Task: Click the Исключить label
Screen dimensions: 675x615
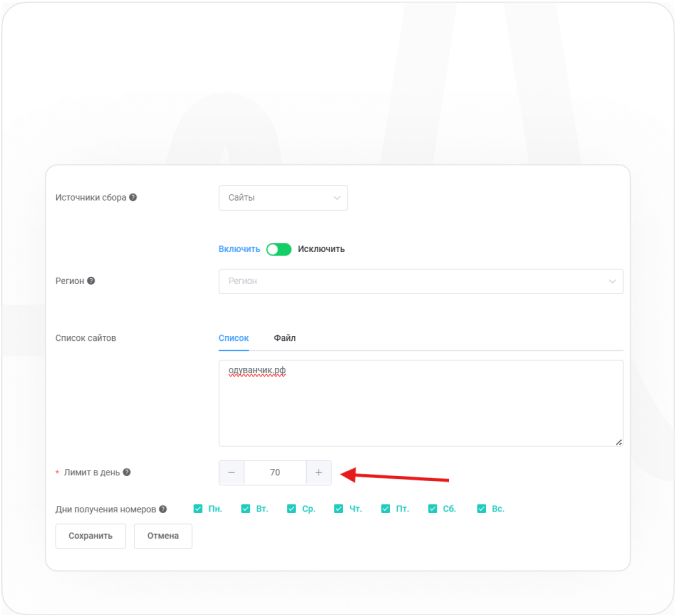Action: click(x=321, y=249)
